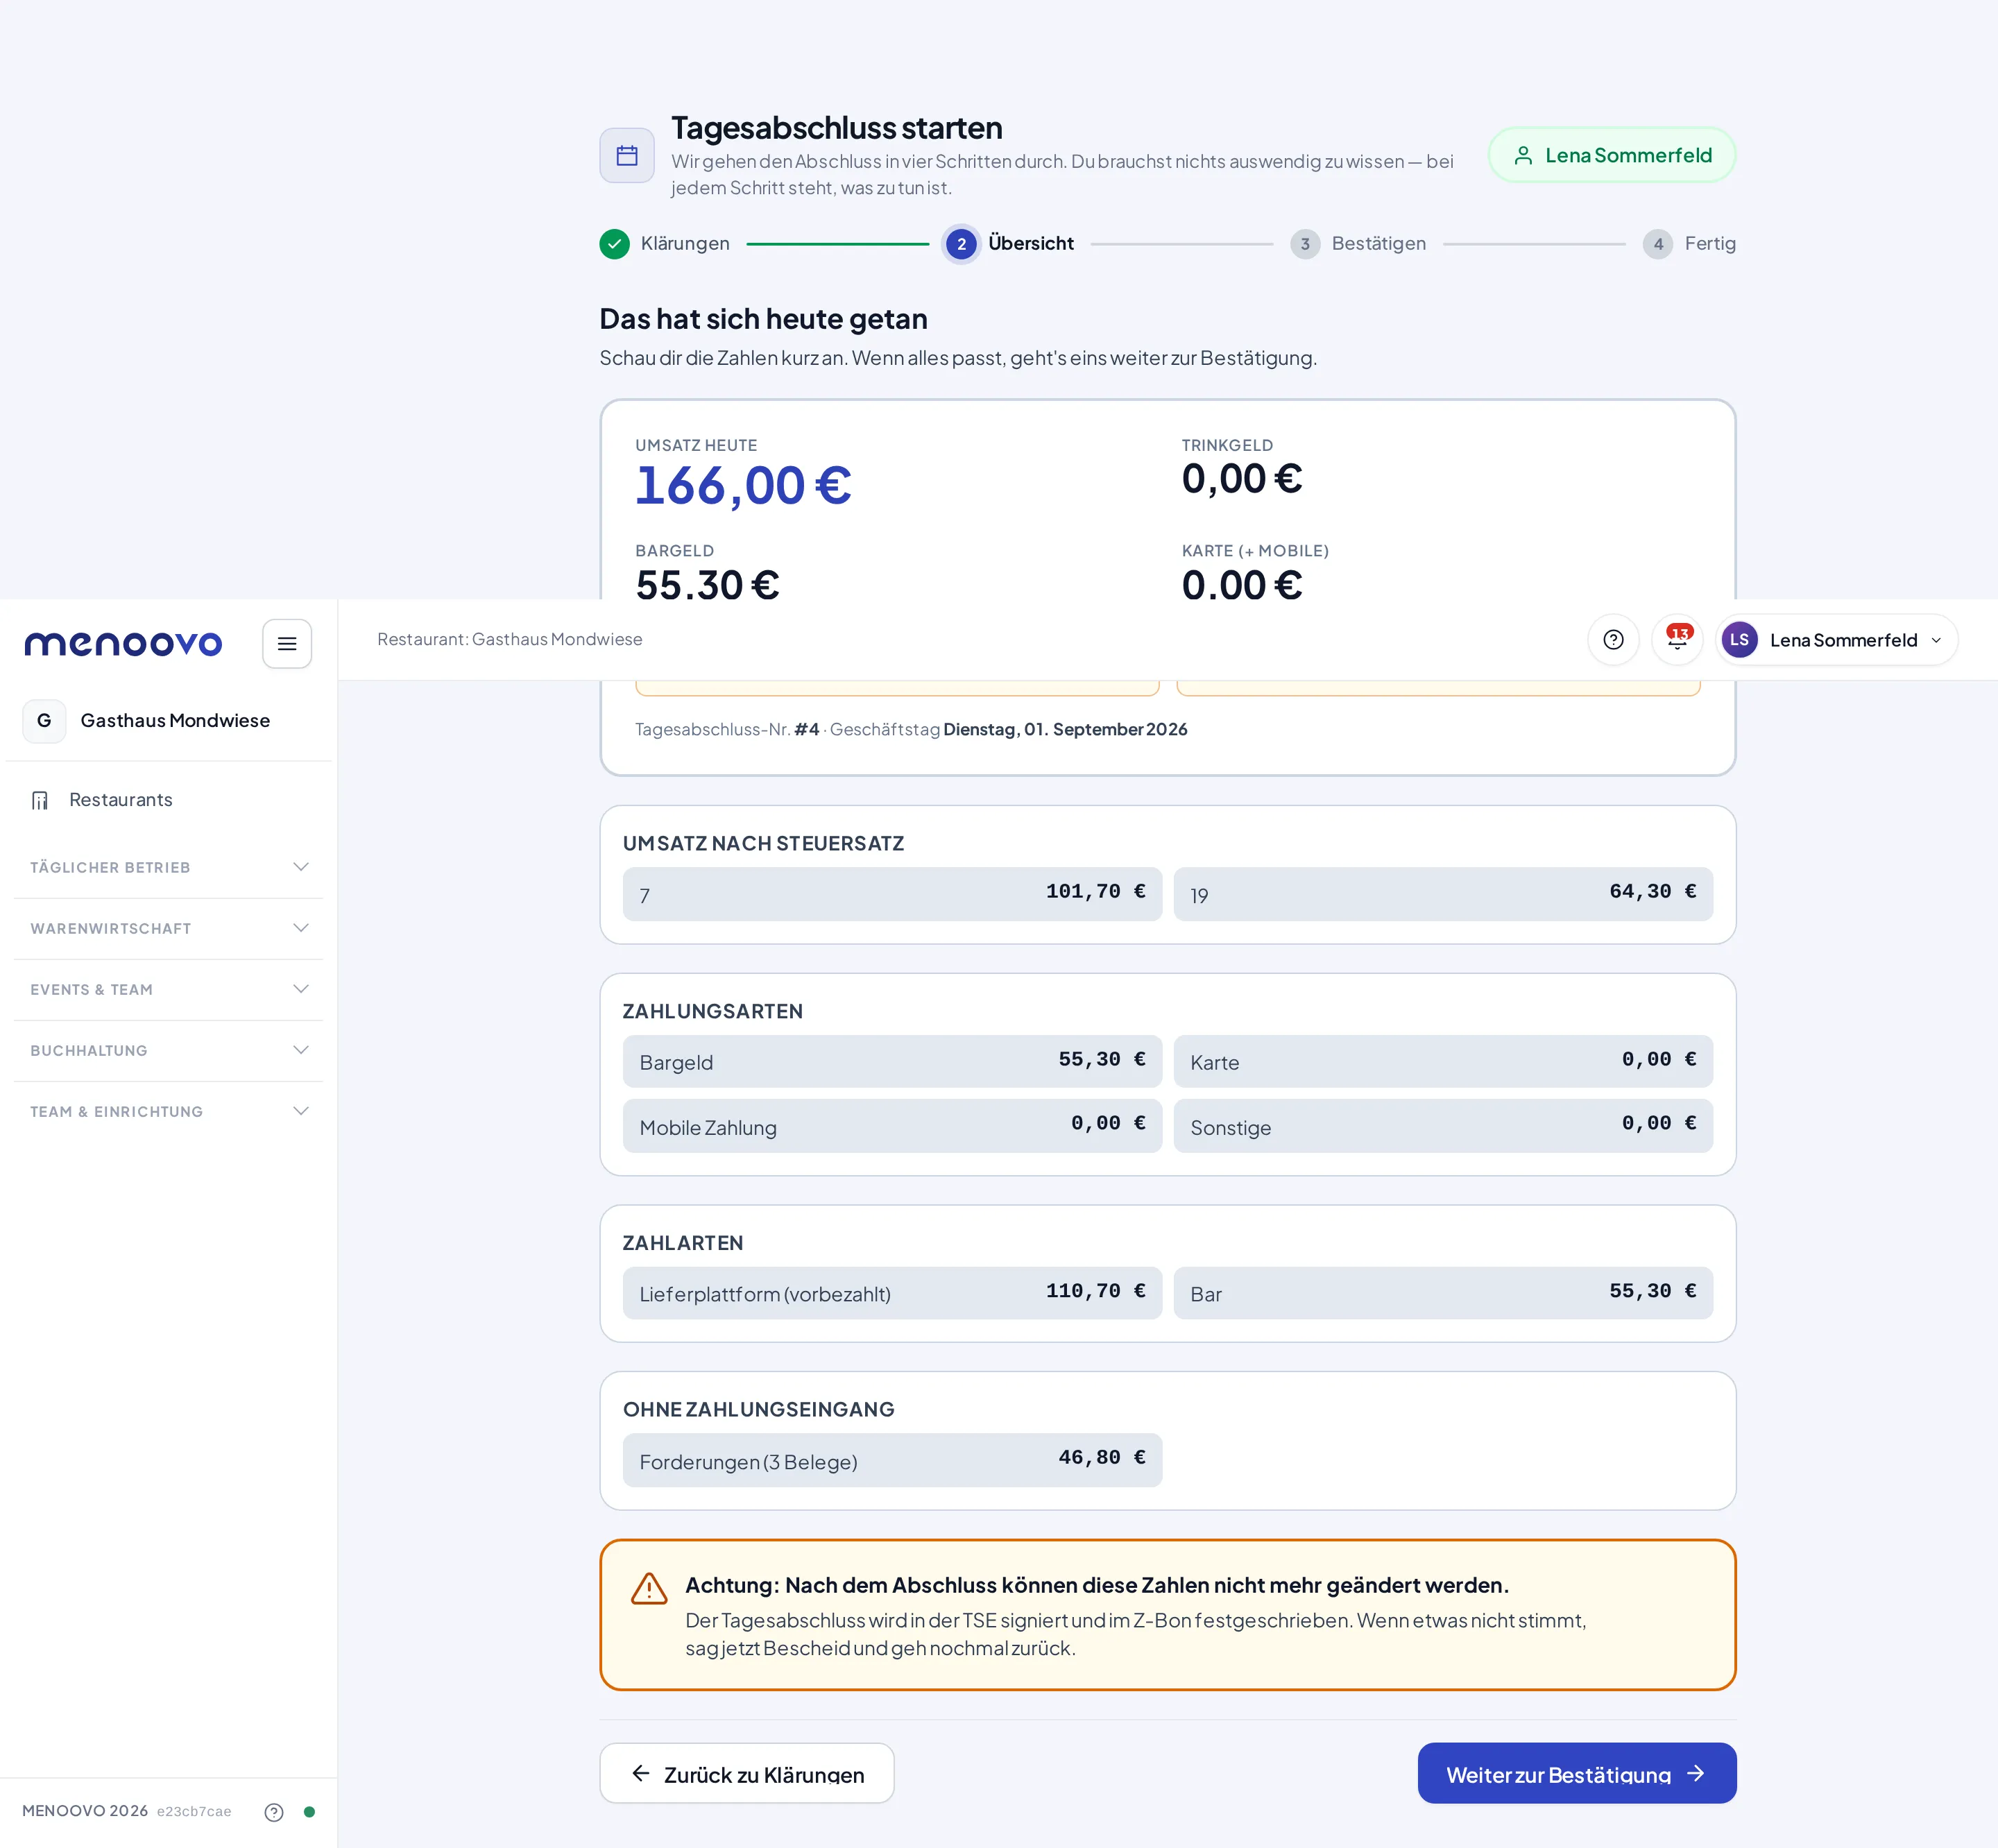Click the G badge for Gasthaus Mondwiese

click(x=44, y=721)
